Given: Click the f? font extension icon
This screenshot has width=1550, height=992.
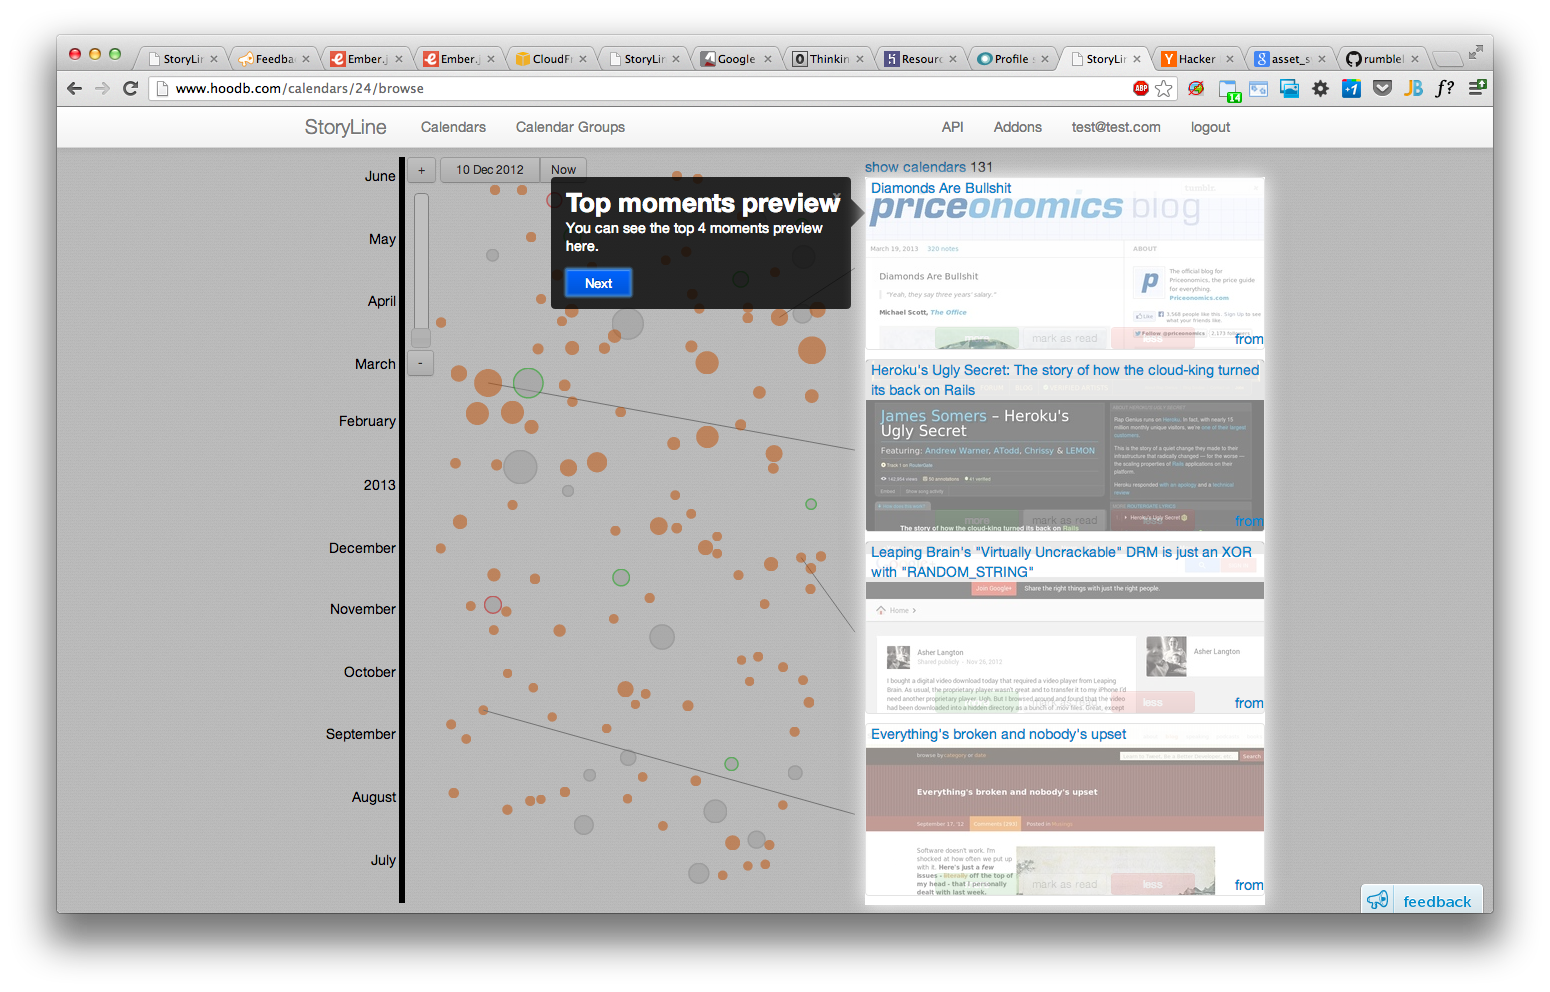Looking at the screenshot, I should point(1445,88).
